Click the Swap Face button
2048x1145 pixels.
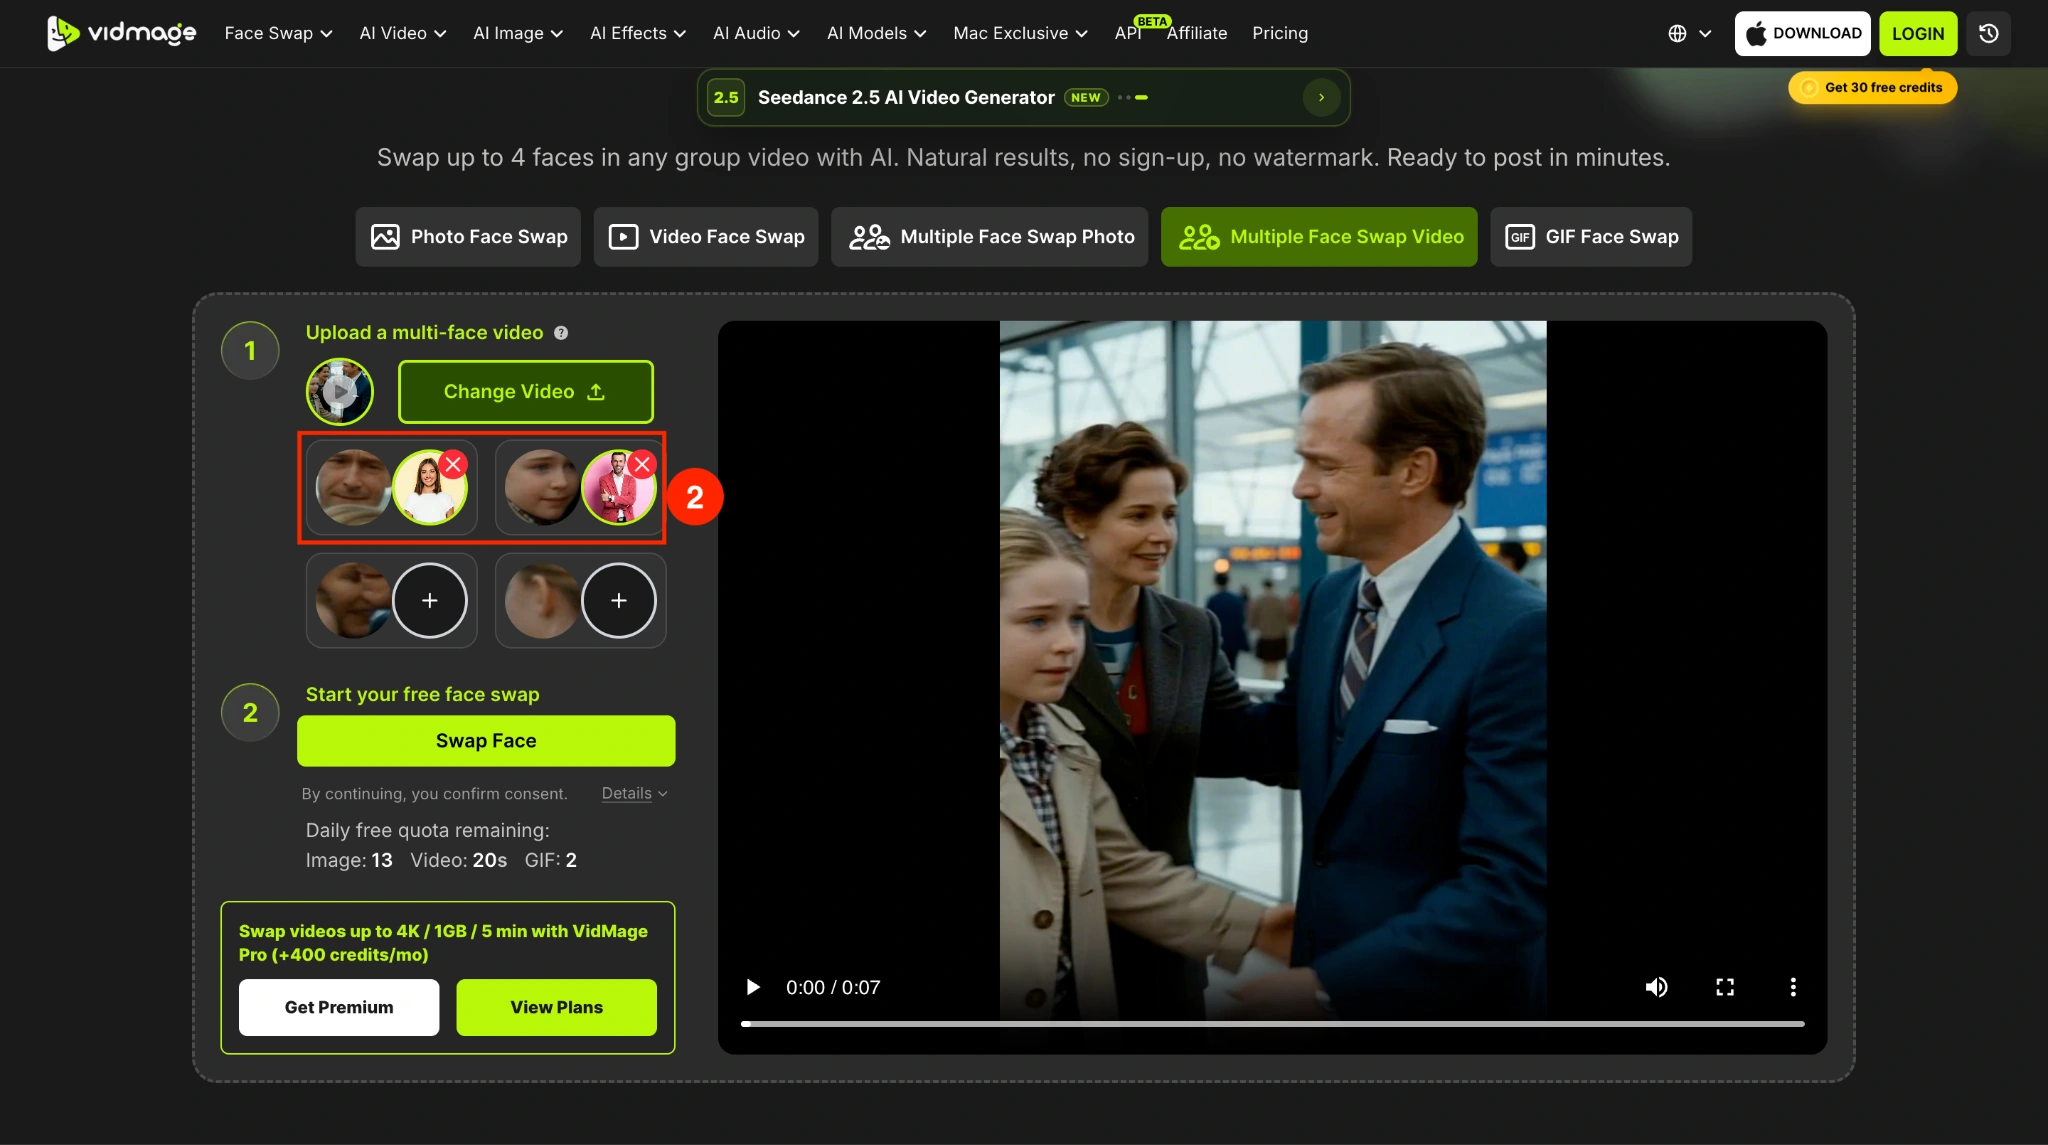pos(486,741)
